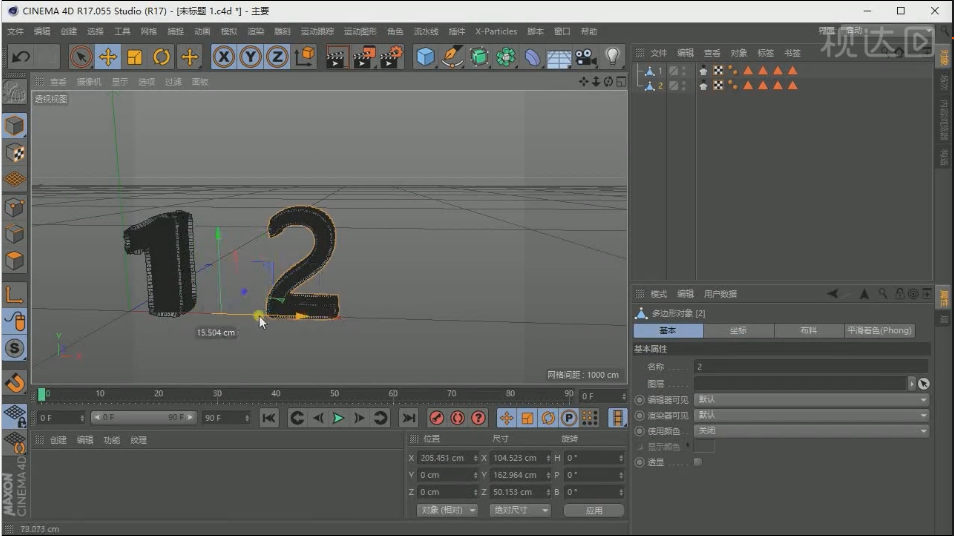Click the Undo arrow icon
Image resolution: width=954 pixels, height=536 pixels.
coord(21,57)
